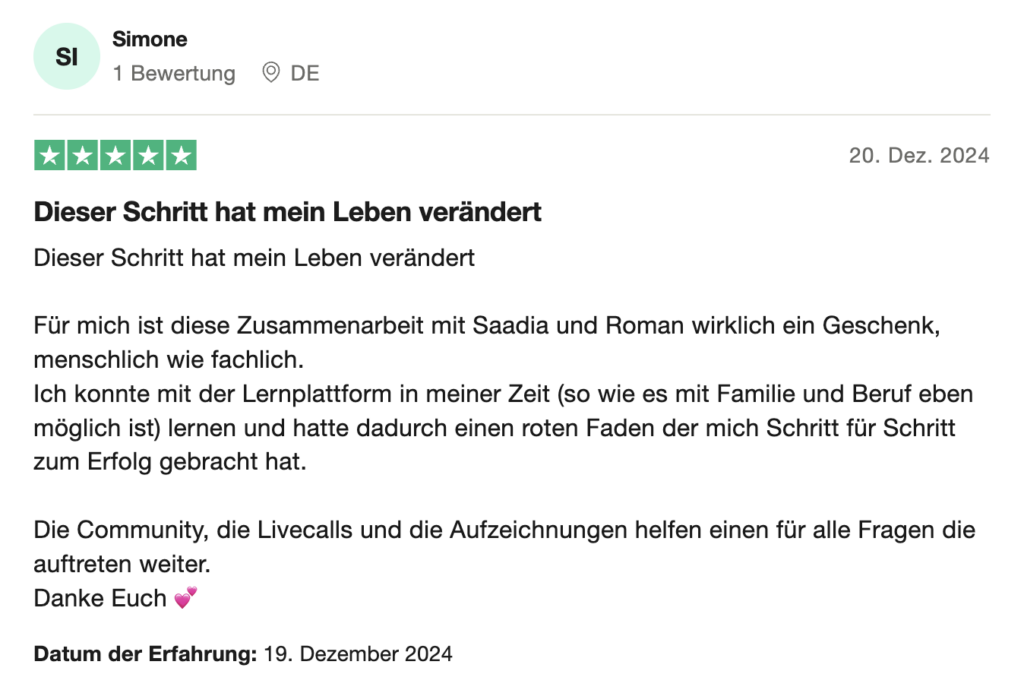The width and height of the screenshot is (1024, 690).
Task: Open the bold review title heading
Action: coord(288,212)
